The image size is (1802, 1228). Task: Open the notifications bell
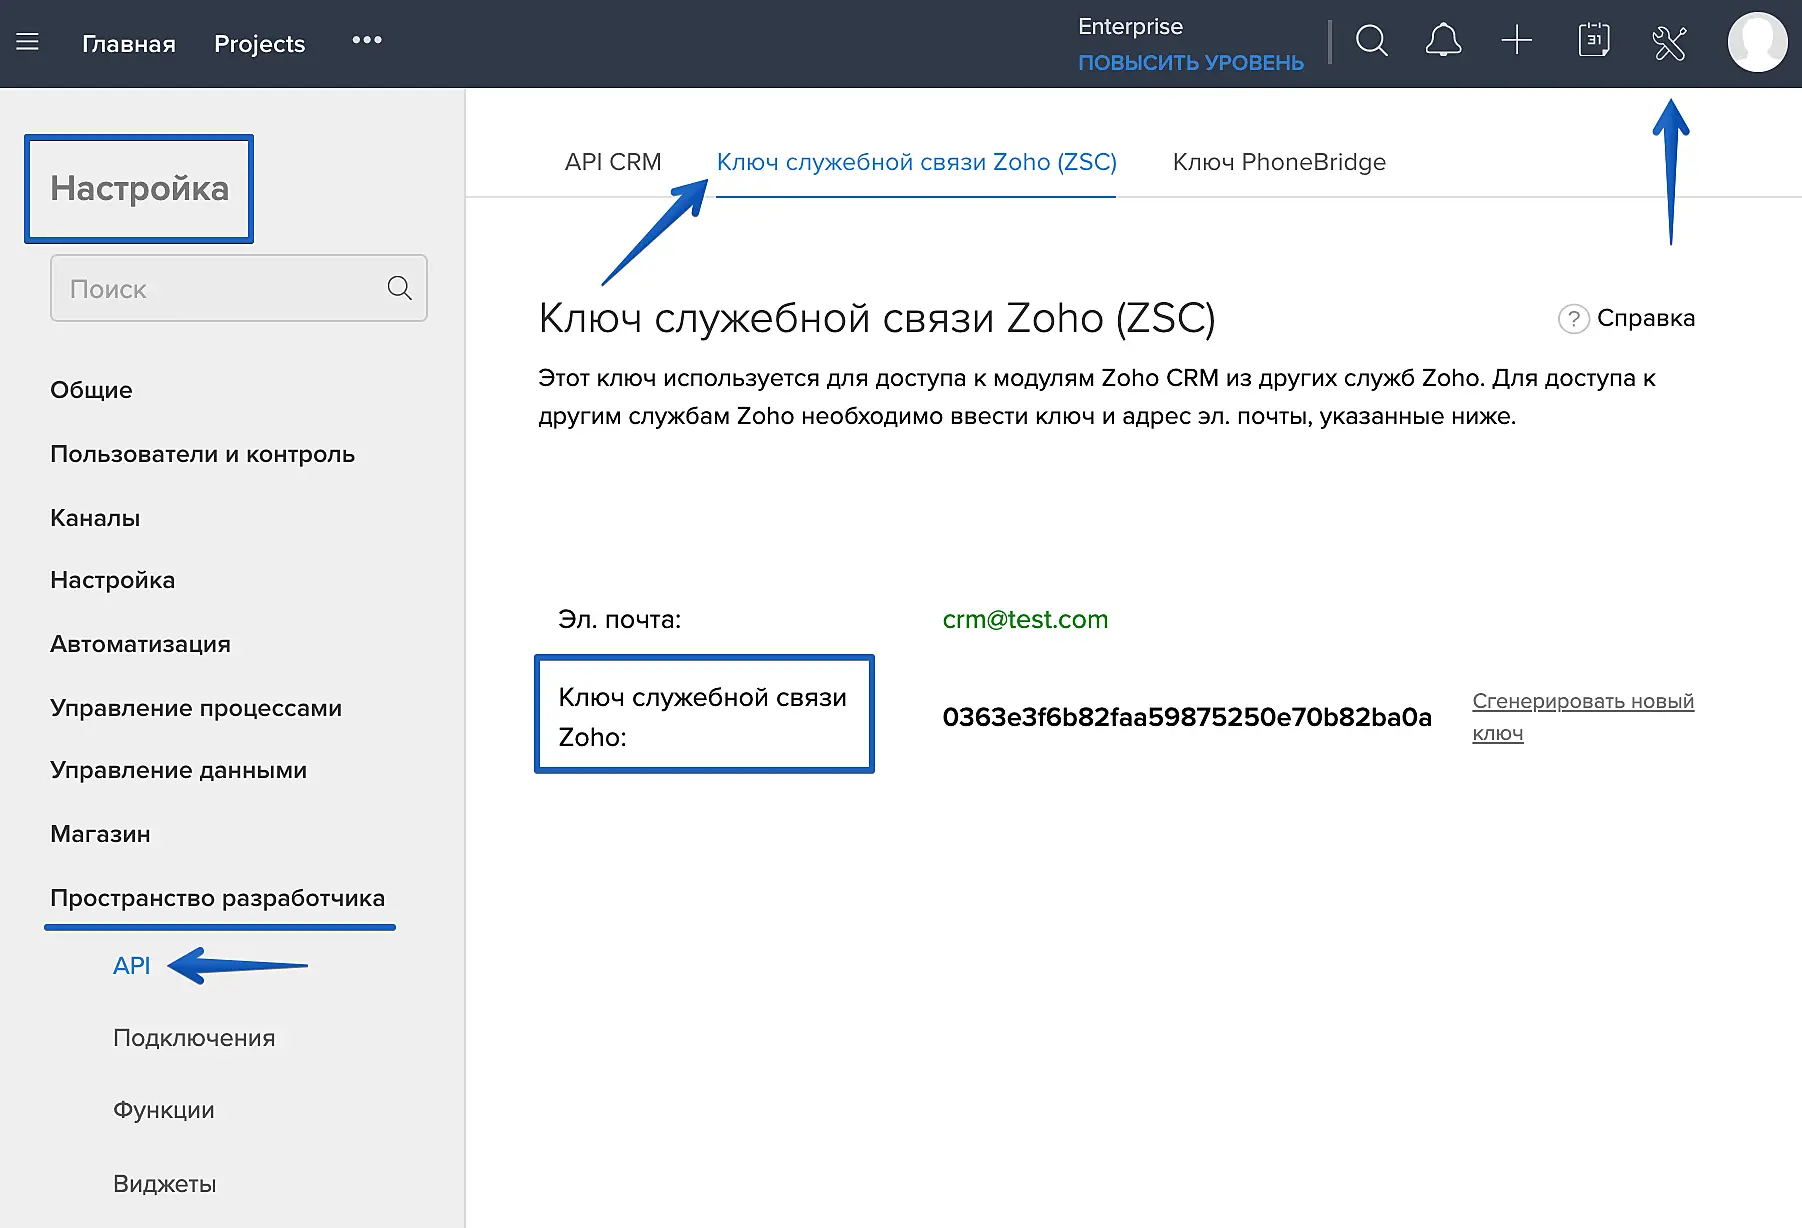click(x=1443, y=42)
